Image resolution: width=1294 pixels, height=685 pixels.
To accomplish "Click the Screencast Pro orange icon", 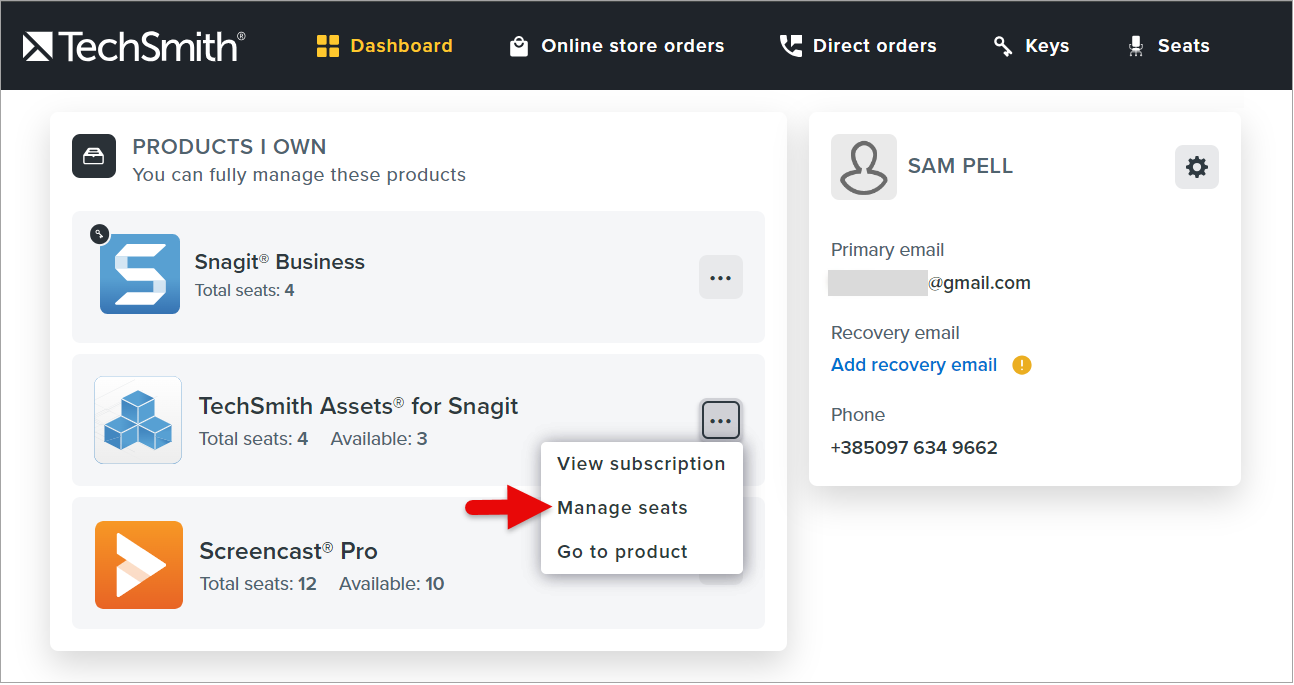I will [139, 565].
